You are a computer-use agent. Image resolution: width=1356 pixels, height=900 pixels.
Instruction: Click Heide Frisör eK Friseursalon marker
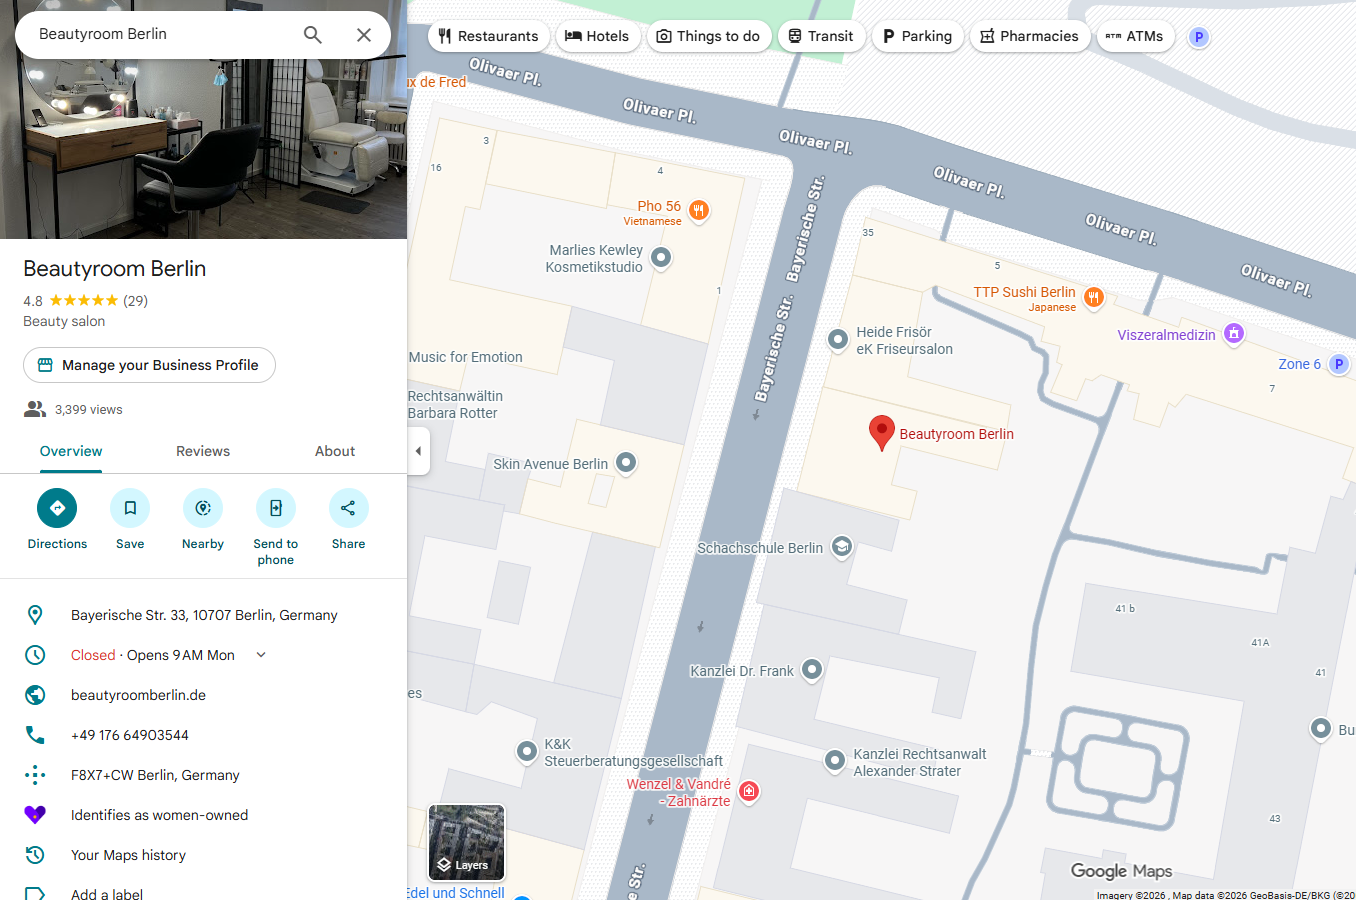pos(838,340)
